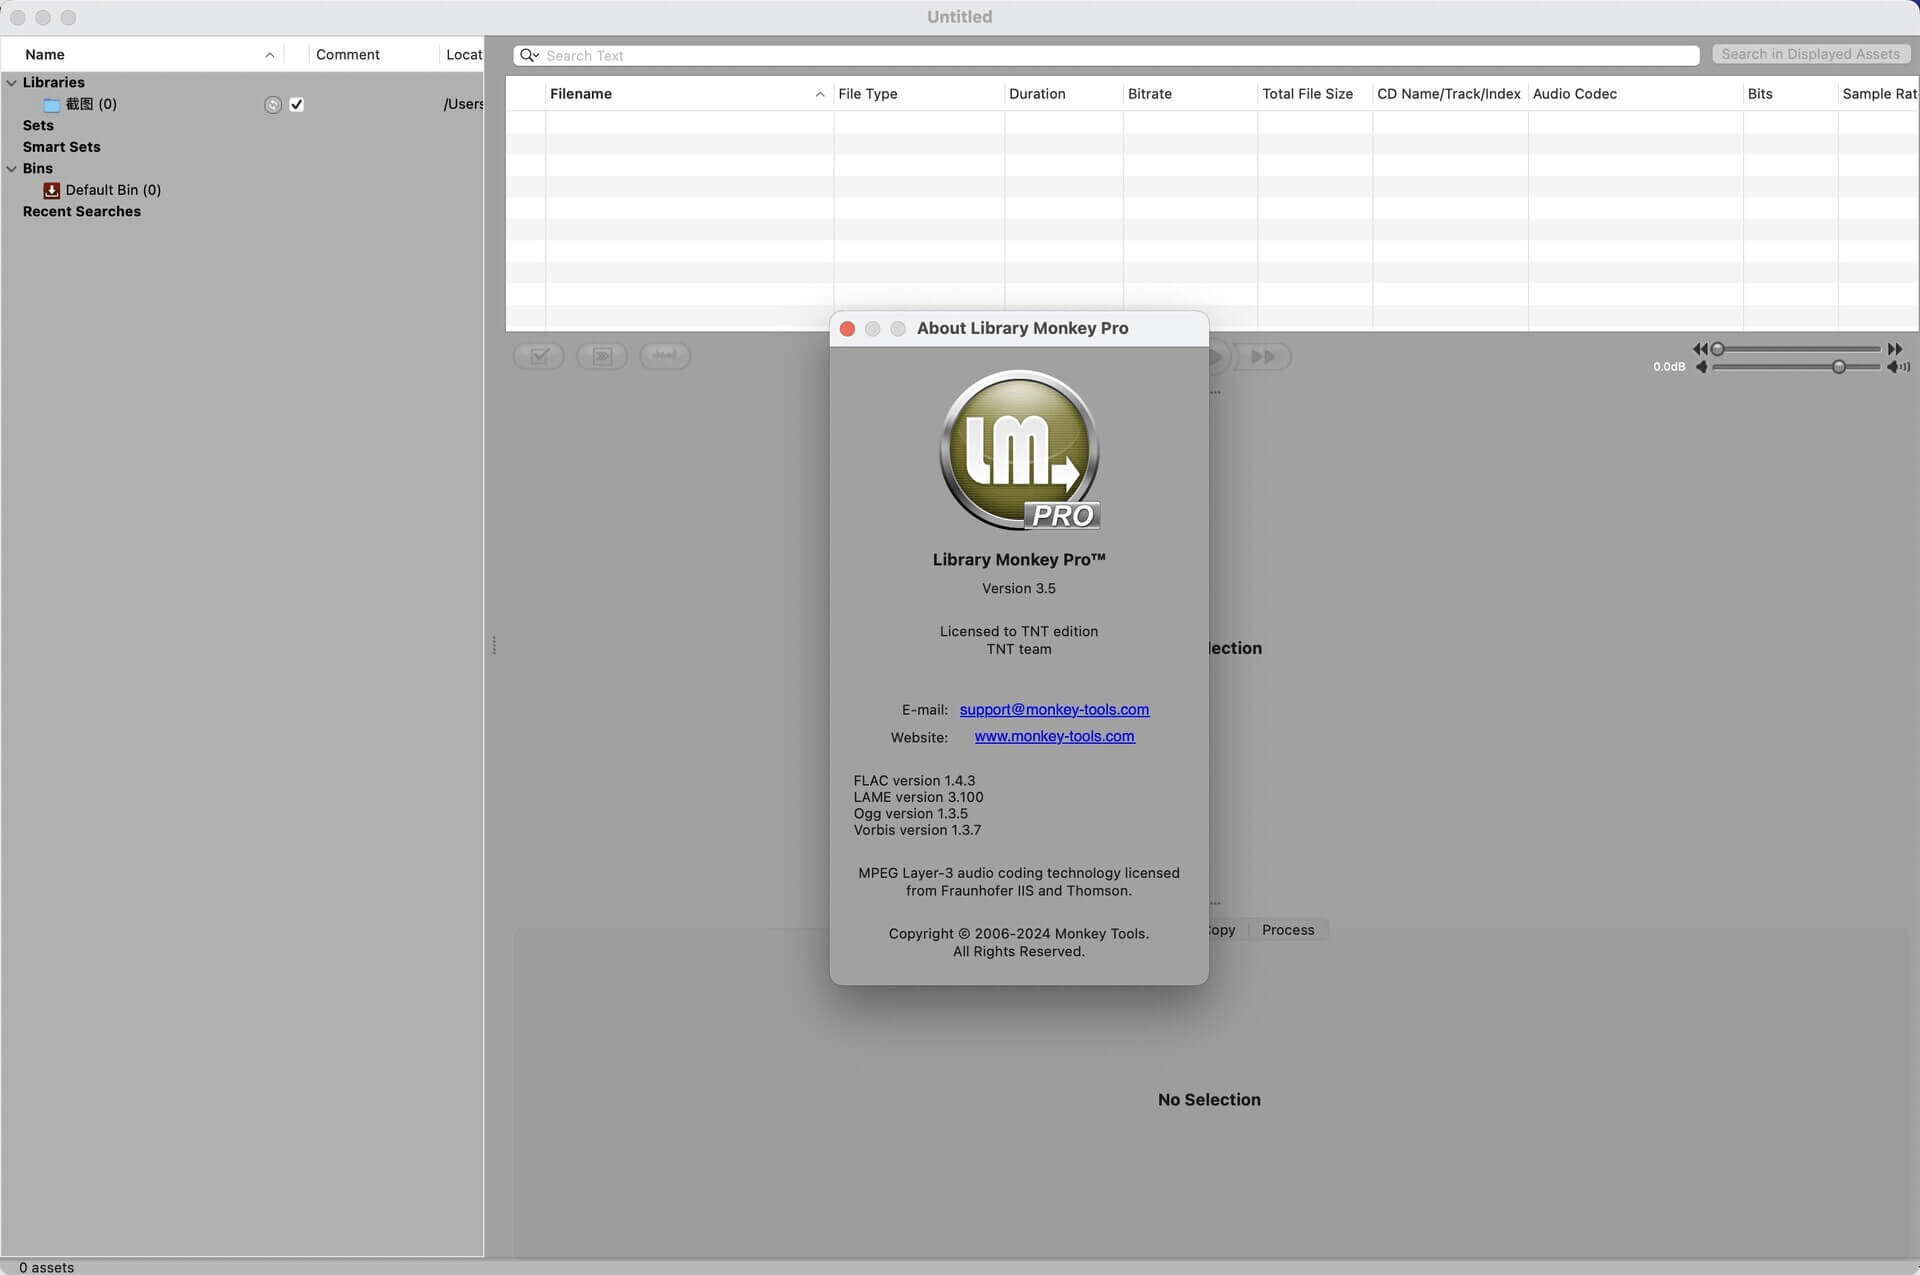Click the checkmark verify toolbar icon
Viewport: 1920px width, 1275px height.
click(539, 355)
